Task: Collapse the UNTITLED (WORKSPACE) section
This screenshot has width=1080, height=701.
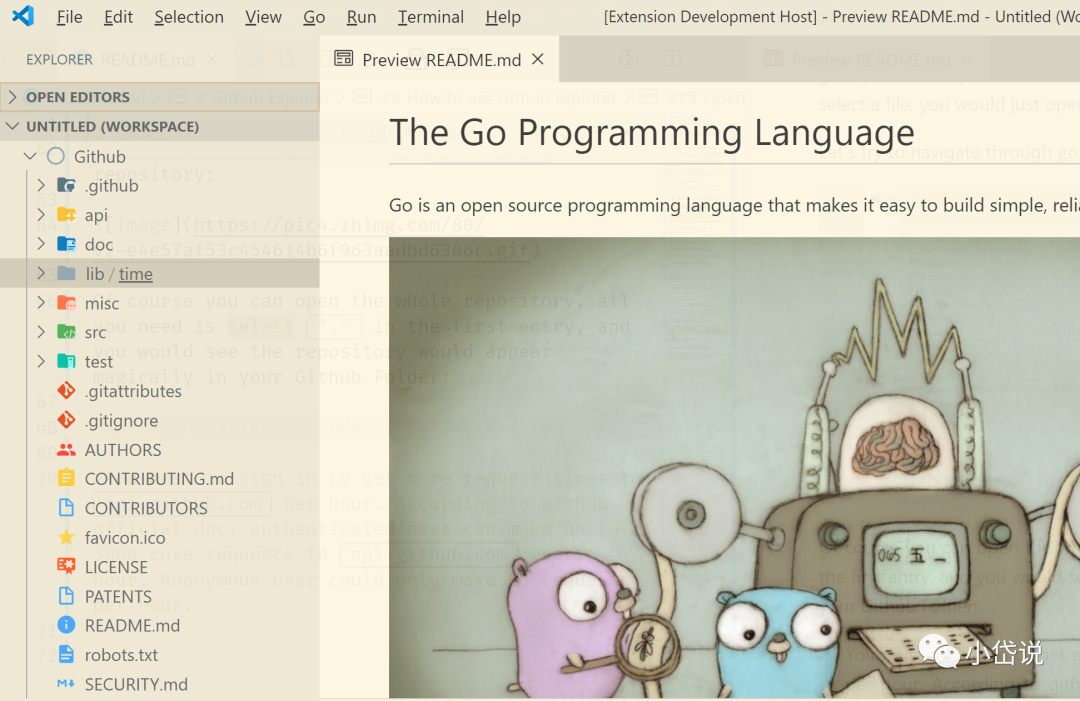Action: tap(160, 127)
